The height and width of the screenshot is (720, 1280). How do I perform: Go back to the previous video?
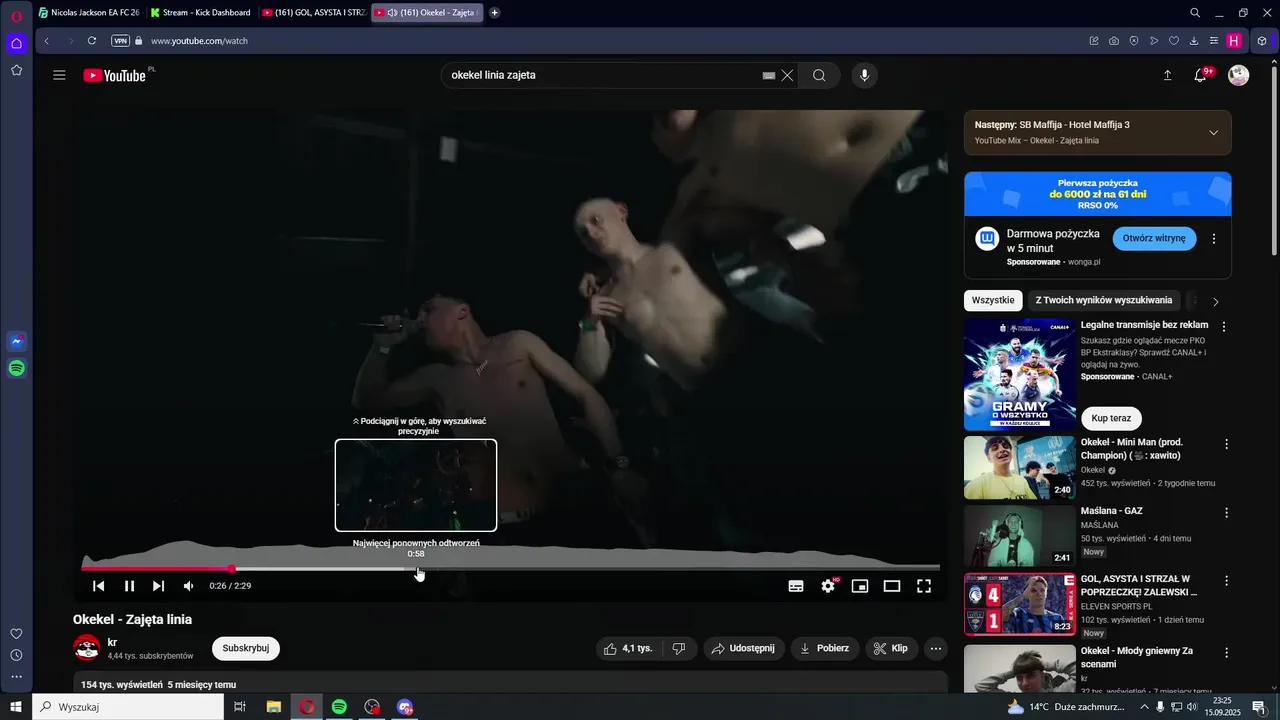[98, 586]
